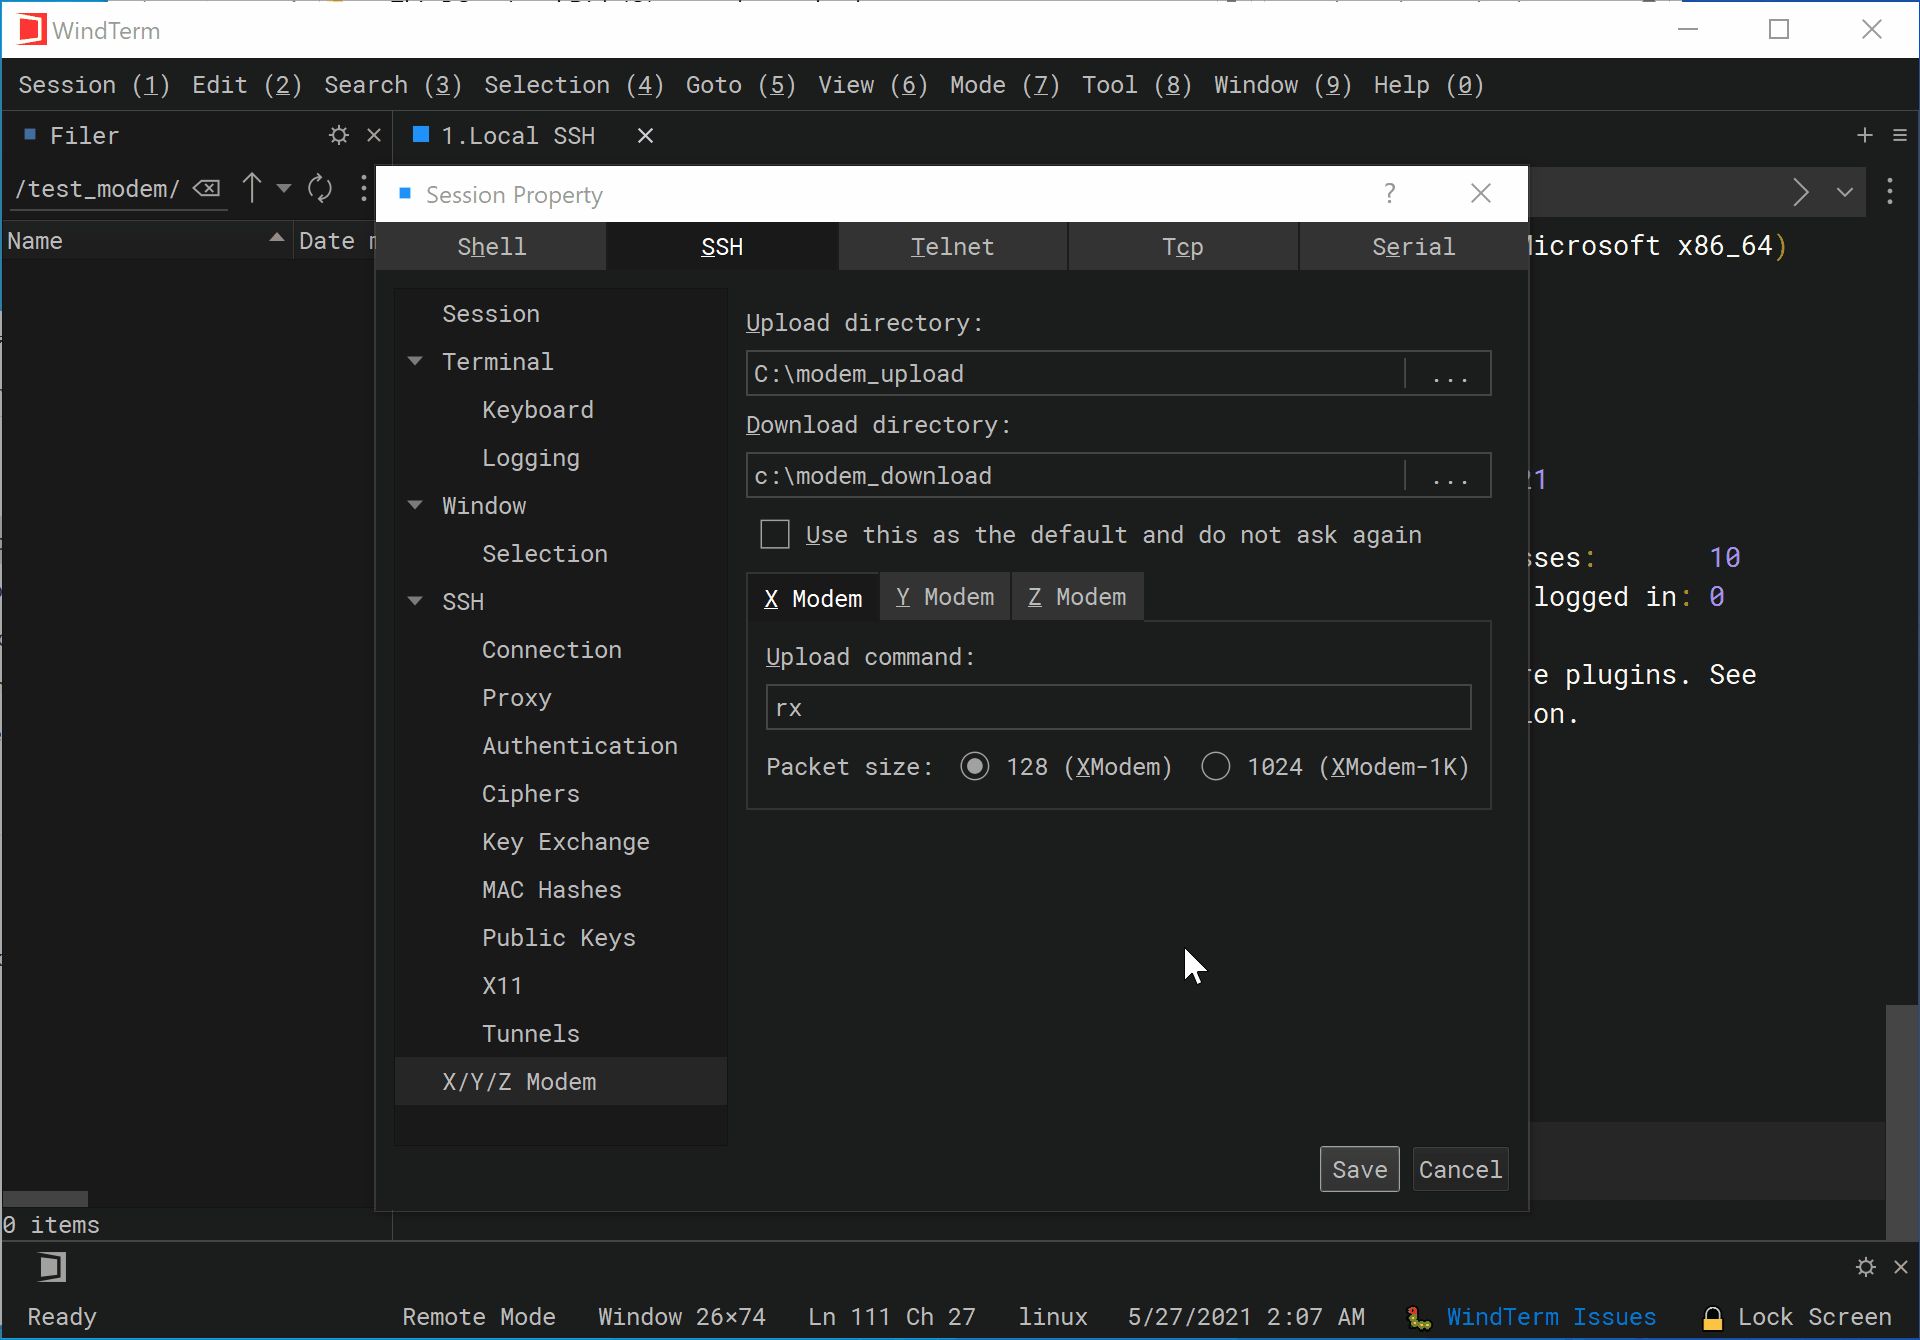Open the Serial tab in session
Viewport: 1920px width, 1340px height.
1411,245
